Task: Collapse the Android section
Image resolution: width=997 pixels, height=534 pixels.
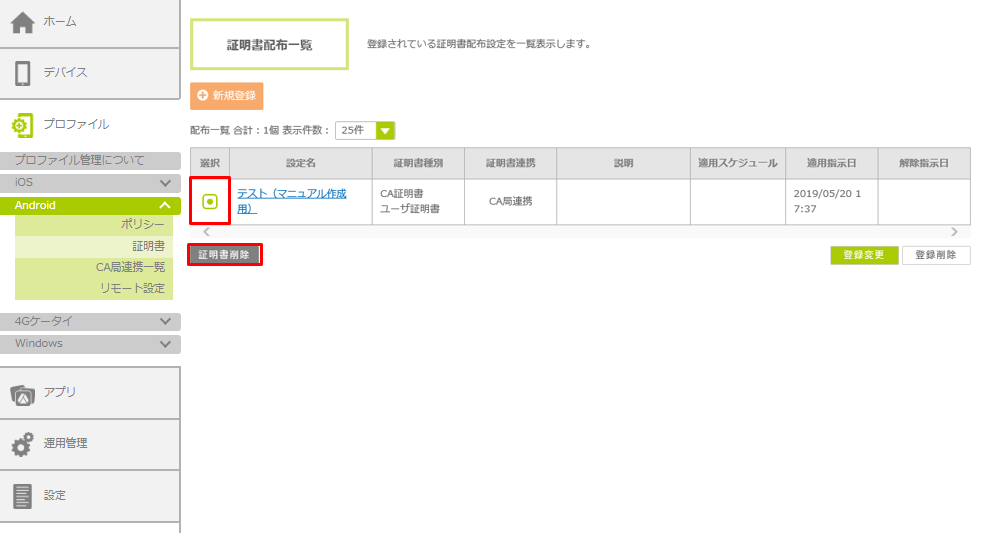Action: pyautogui.click(x=165, y=205)
